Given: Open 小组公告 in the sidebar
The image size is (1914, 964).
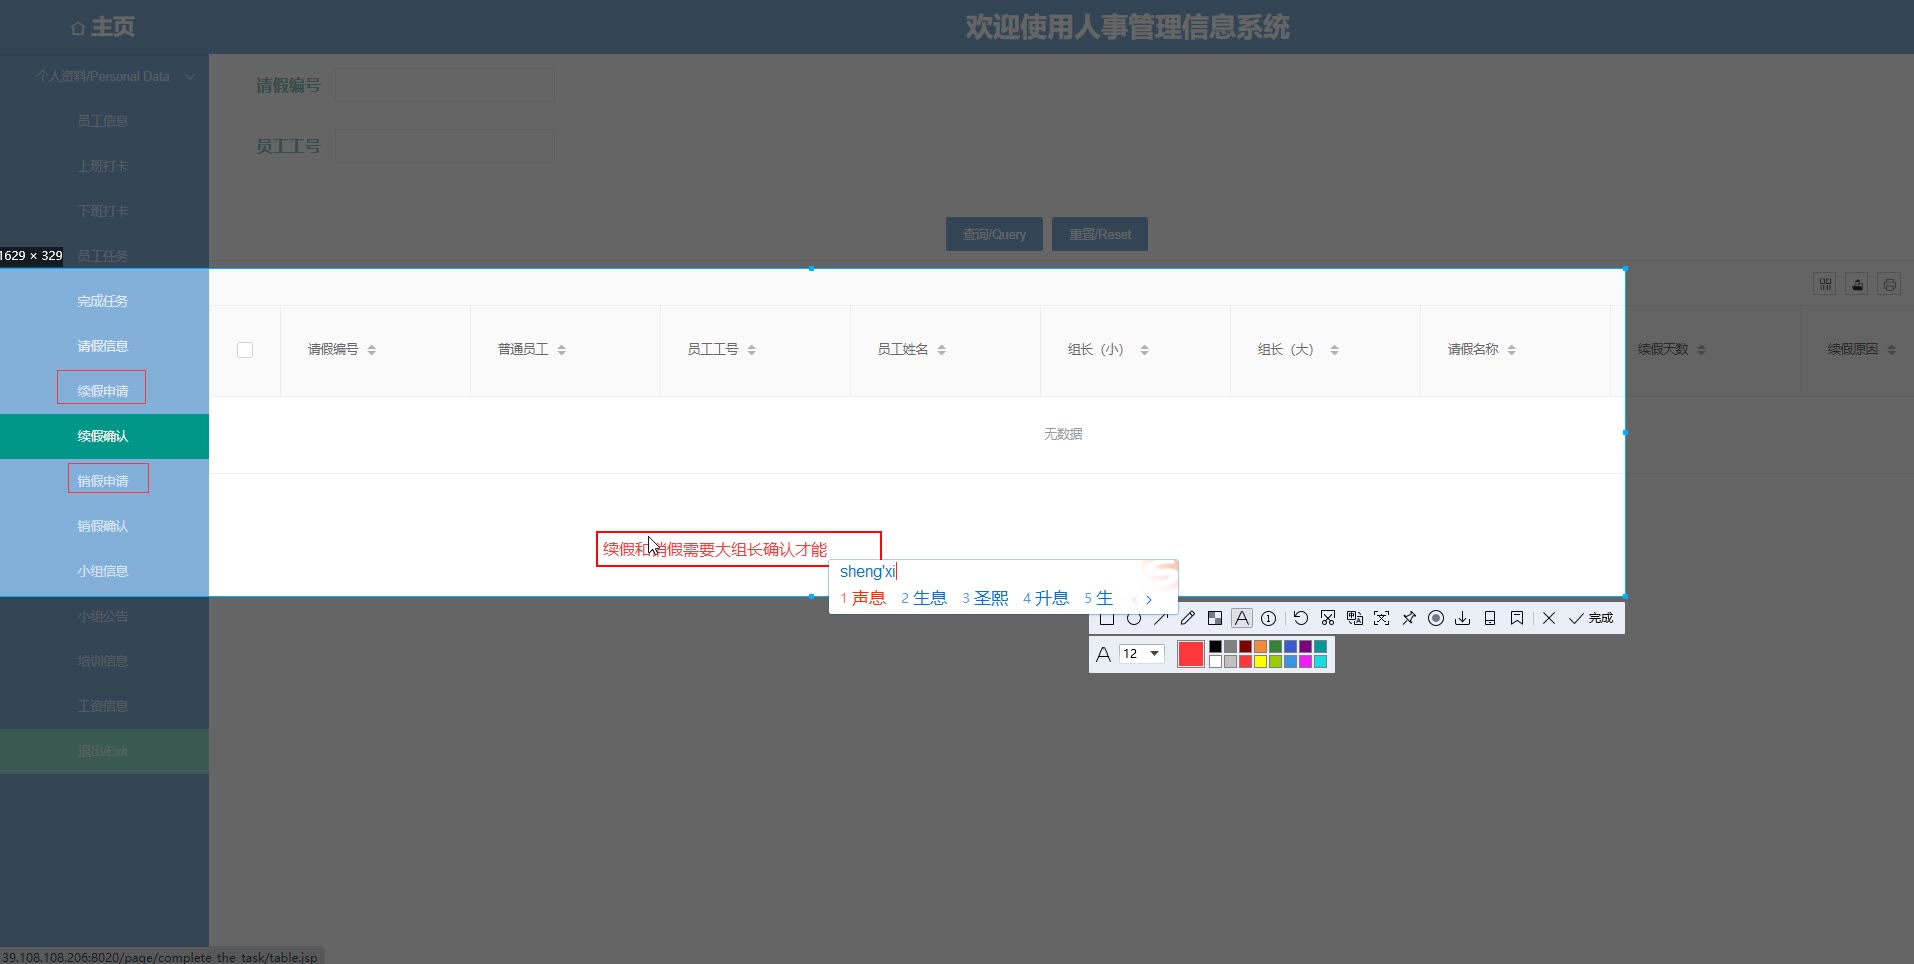Looking at the screenshot, I should coord(104,616).
